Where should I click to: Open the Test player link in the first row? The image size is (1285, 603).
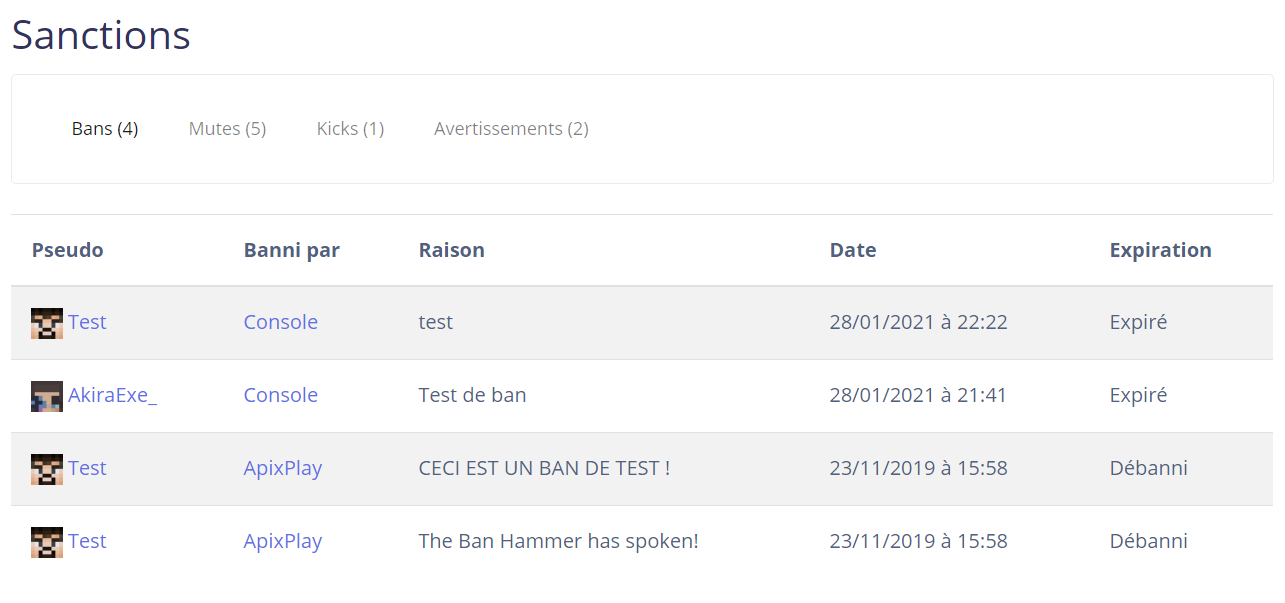tap(87, 322)
